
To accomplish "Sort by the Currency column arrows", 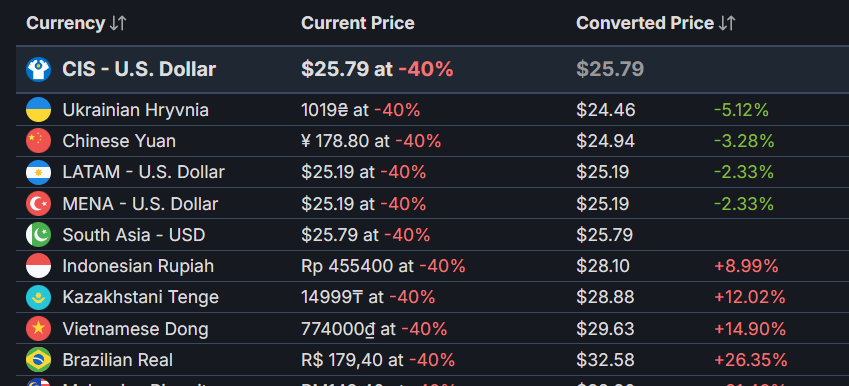I will click(x=118, y=23).
